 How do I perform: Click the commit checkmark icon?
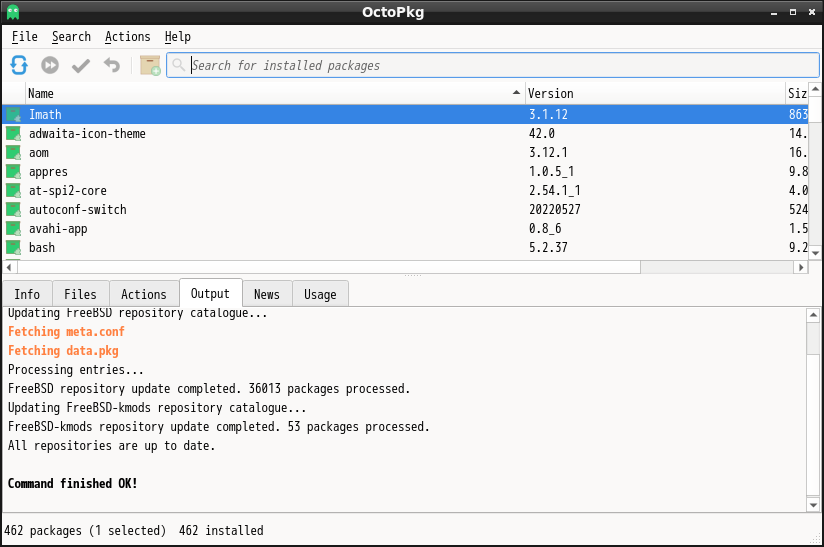coord(81,65)
